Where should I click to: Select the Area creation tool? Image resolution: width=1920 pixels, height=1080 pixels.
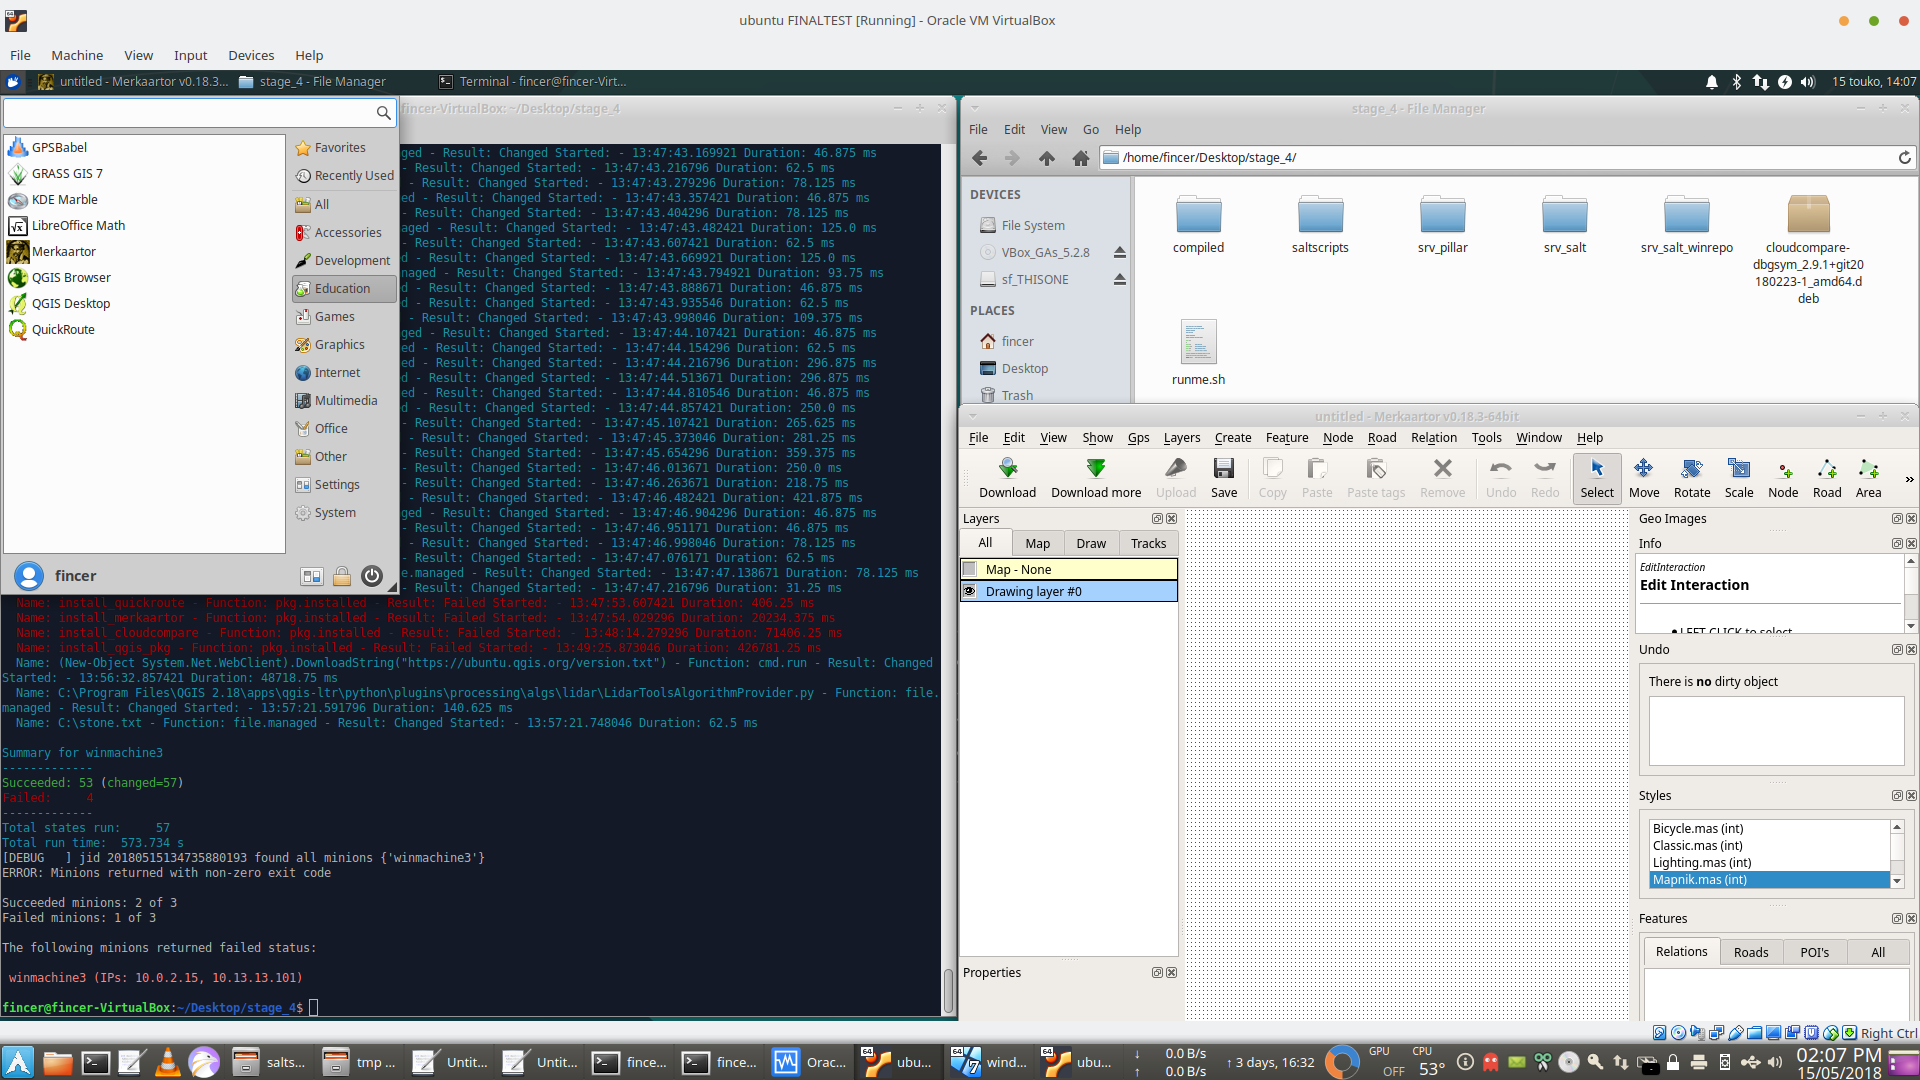point(1867,477)
